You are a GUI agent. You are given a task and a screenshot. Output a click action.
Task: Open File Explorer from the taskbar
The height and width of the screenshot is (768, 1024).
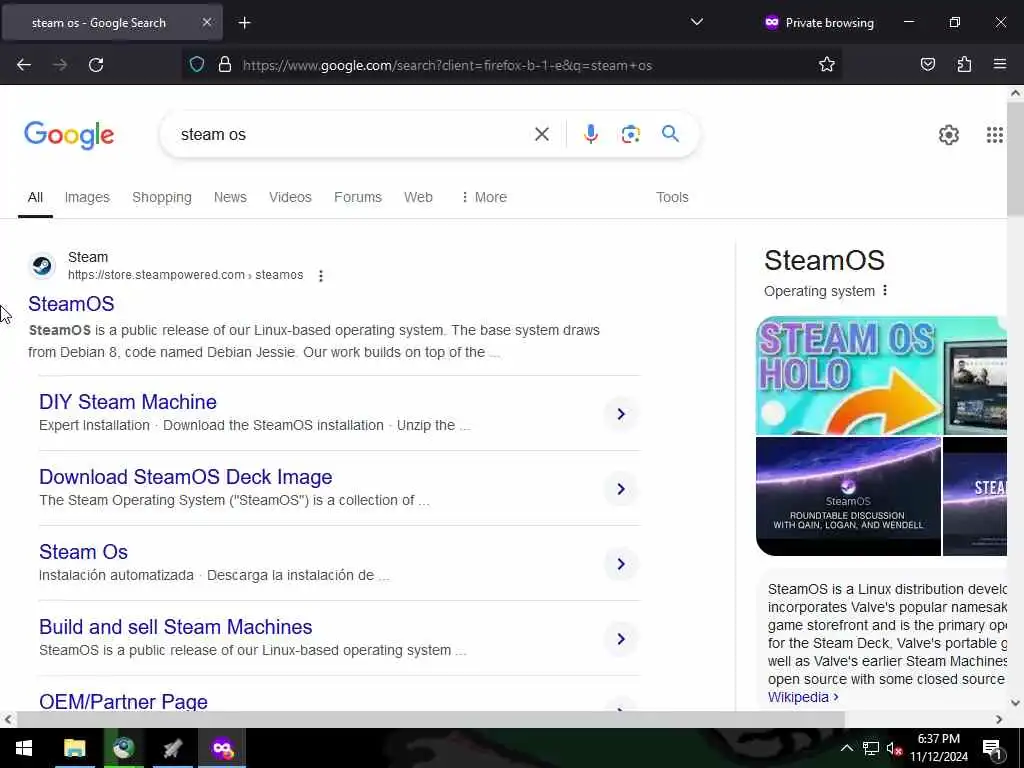coord(74,748)
